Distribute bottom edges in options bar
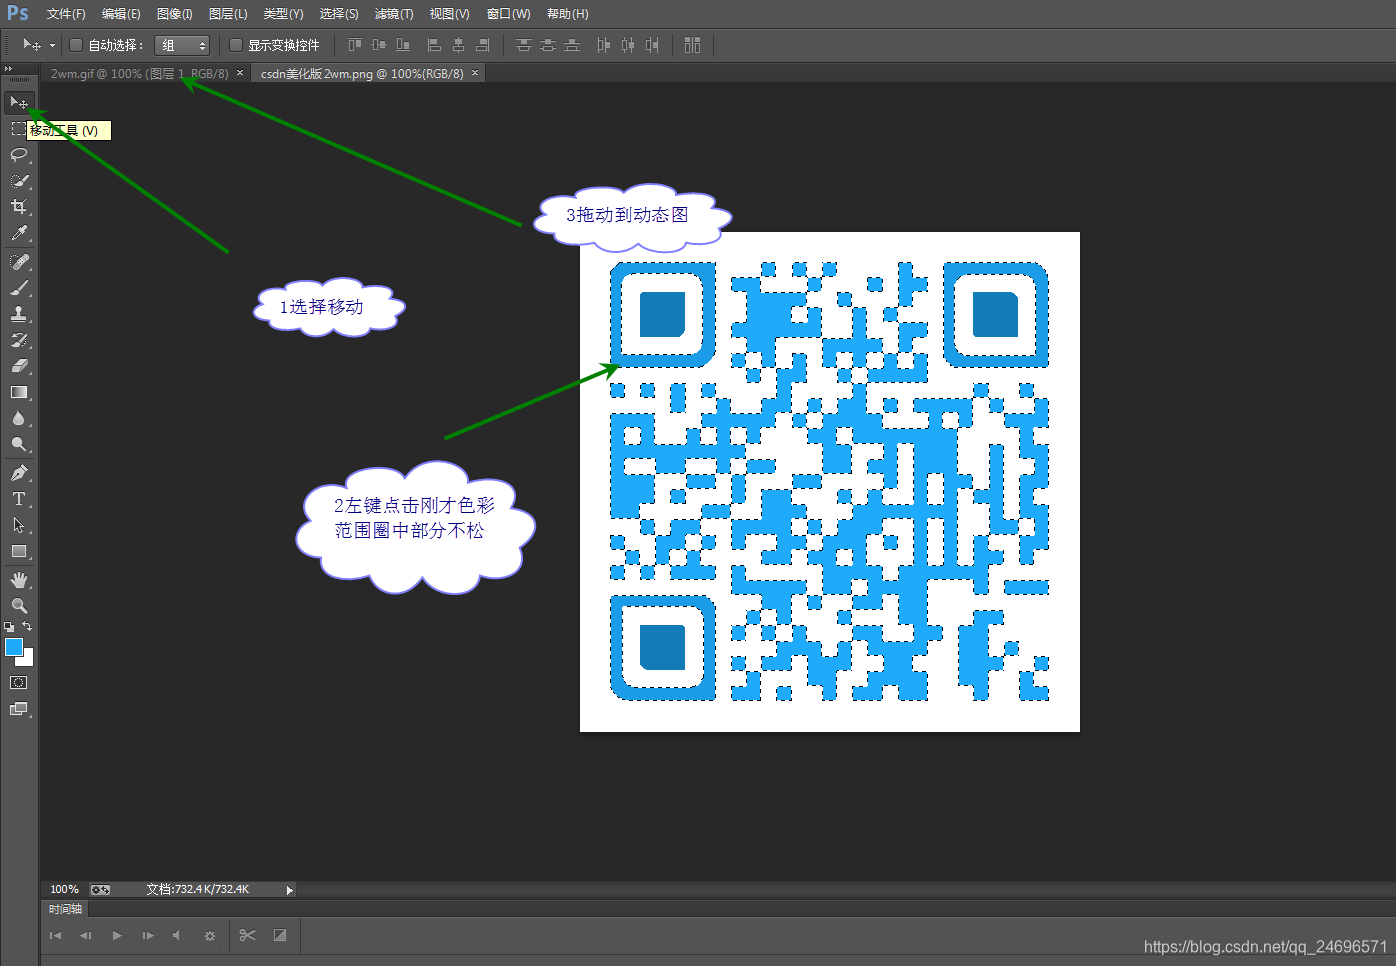Viewport: 1396px width, 966px height. [x=571, y=45]
